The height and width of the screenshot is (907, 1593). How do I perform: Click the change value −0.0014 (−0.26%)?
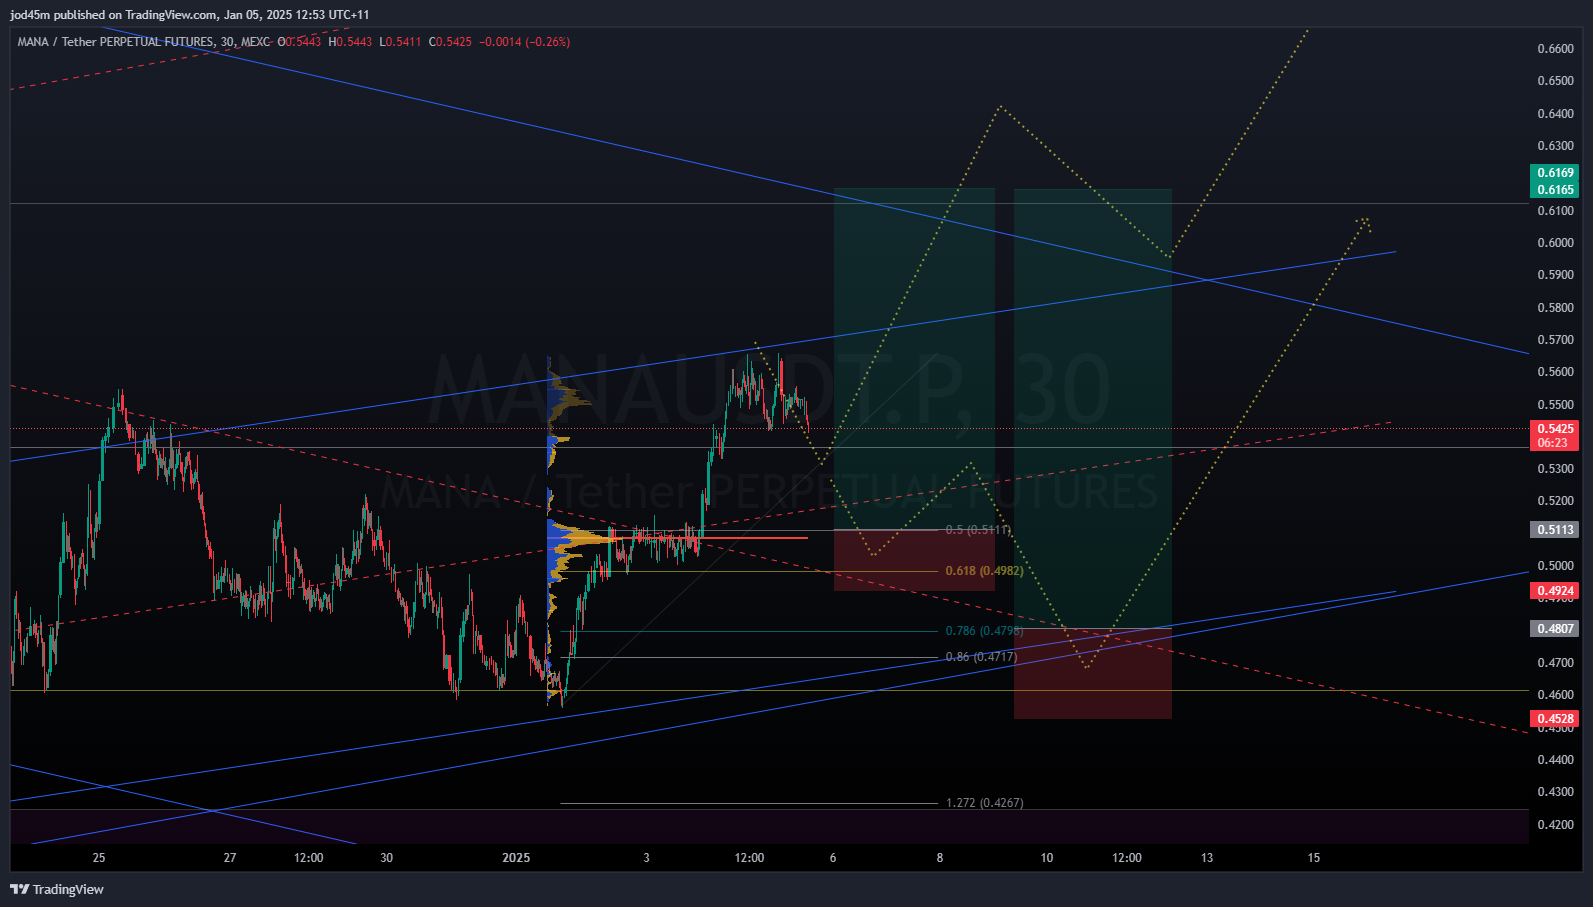[525, 42]
